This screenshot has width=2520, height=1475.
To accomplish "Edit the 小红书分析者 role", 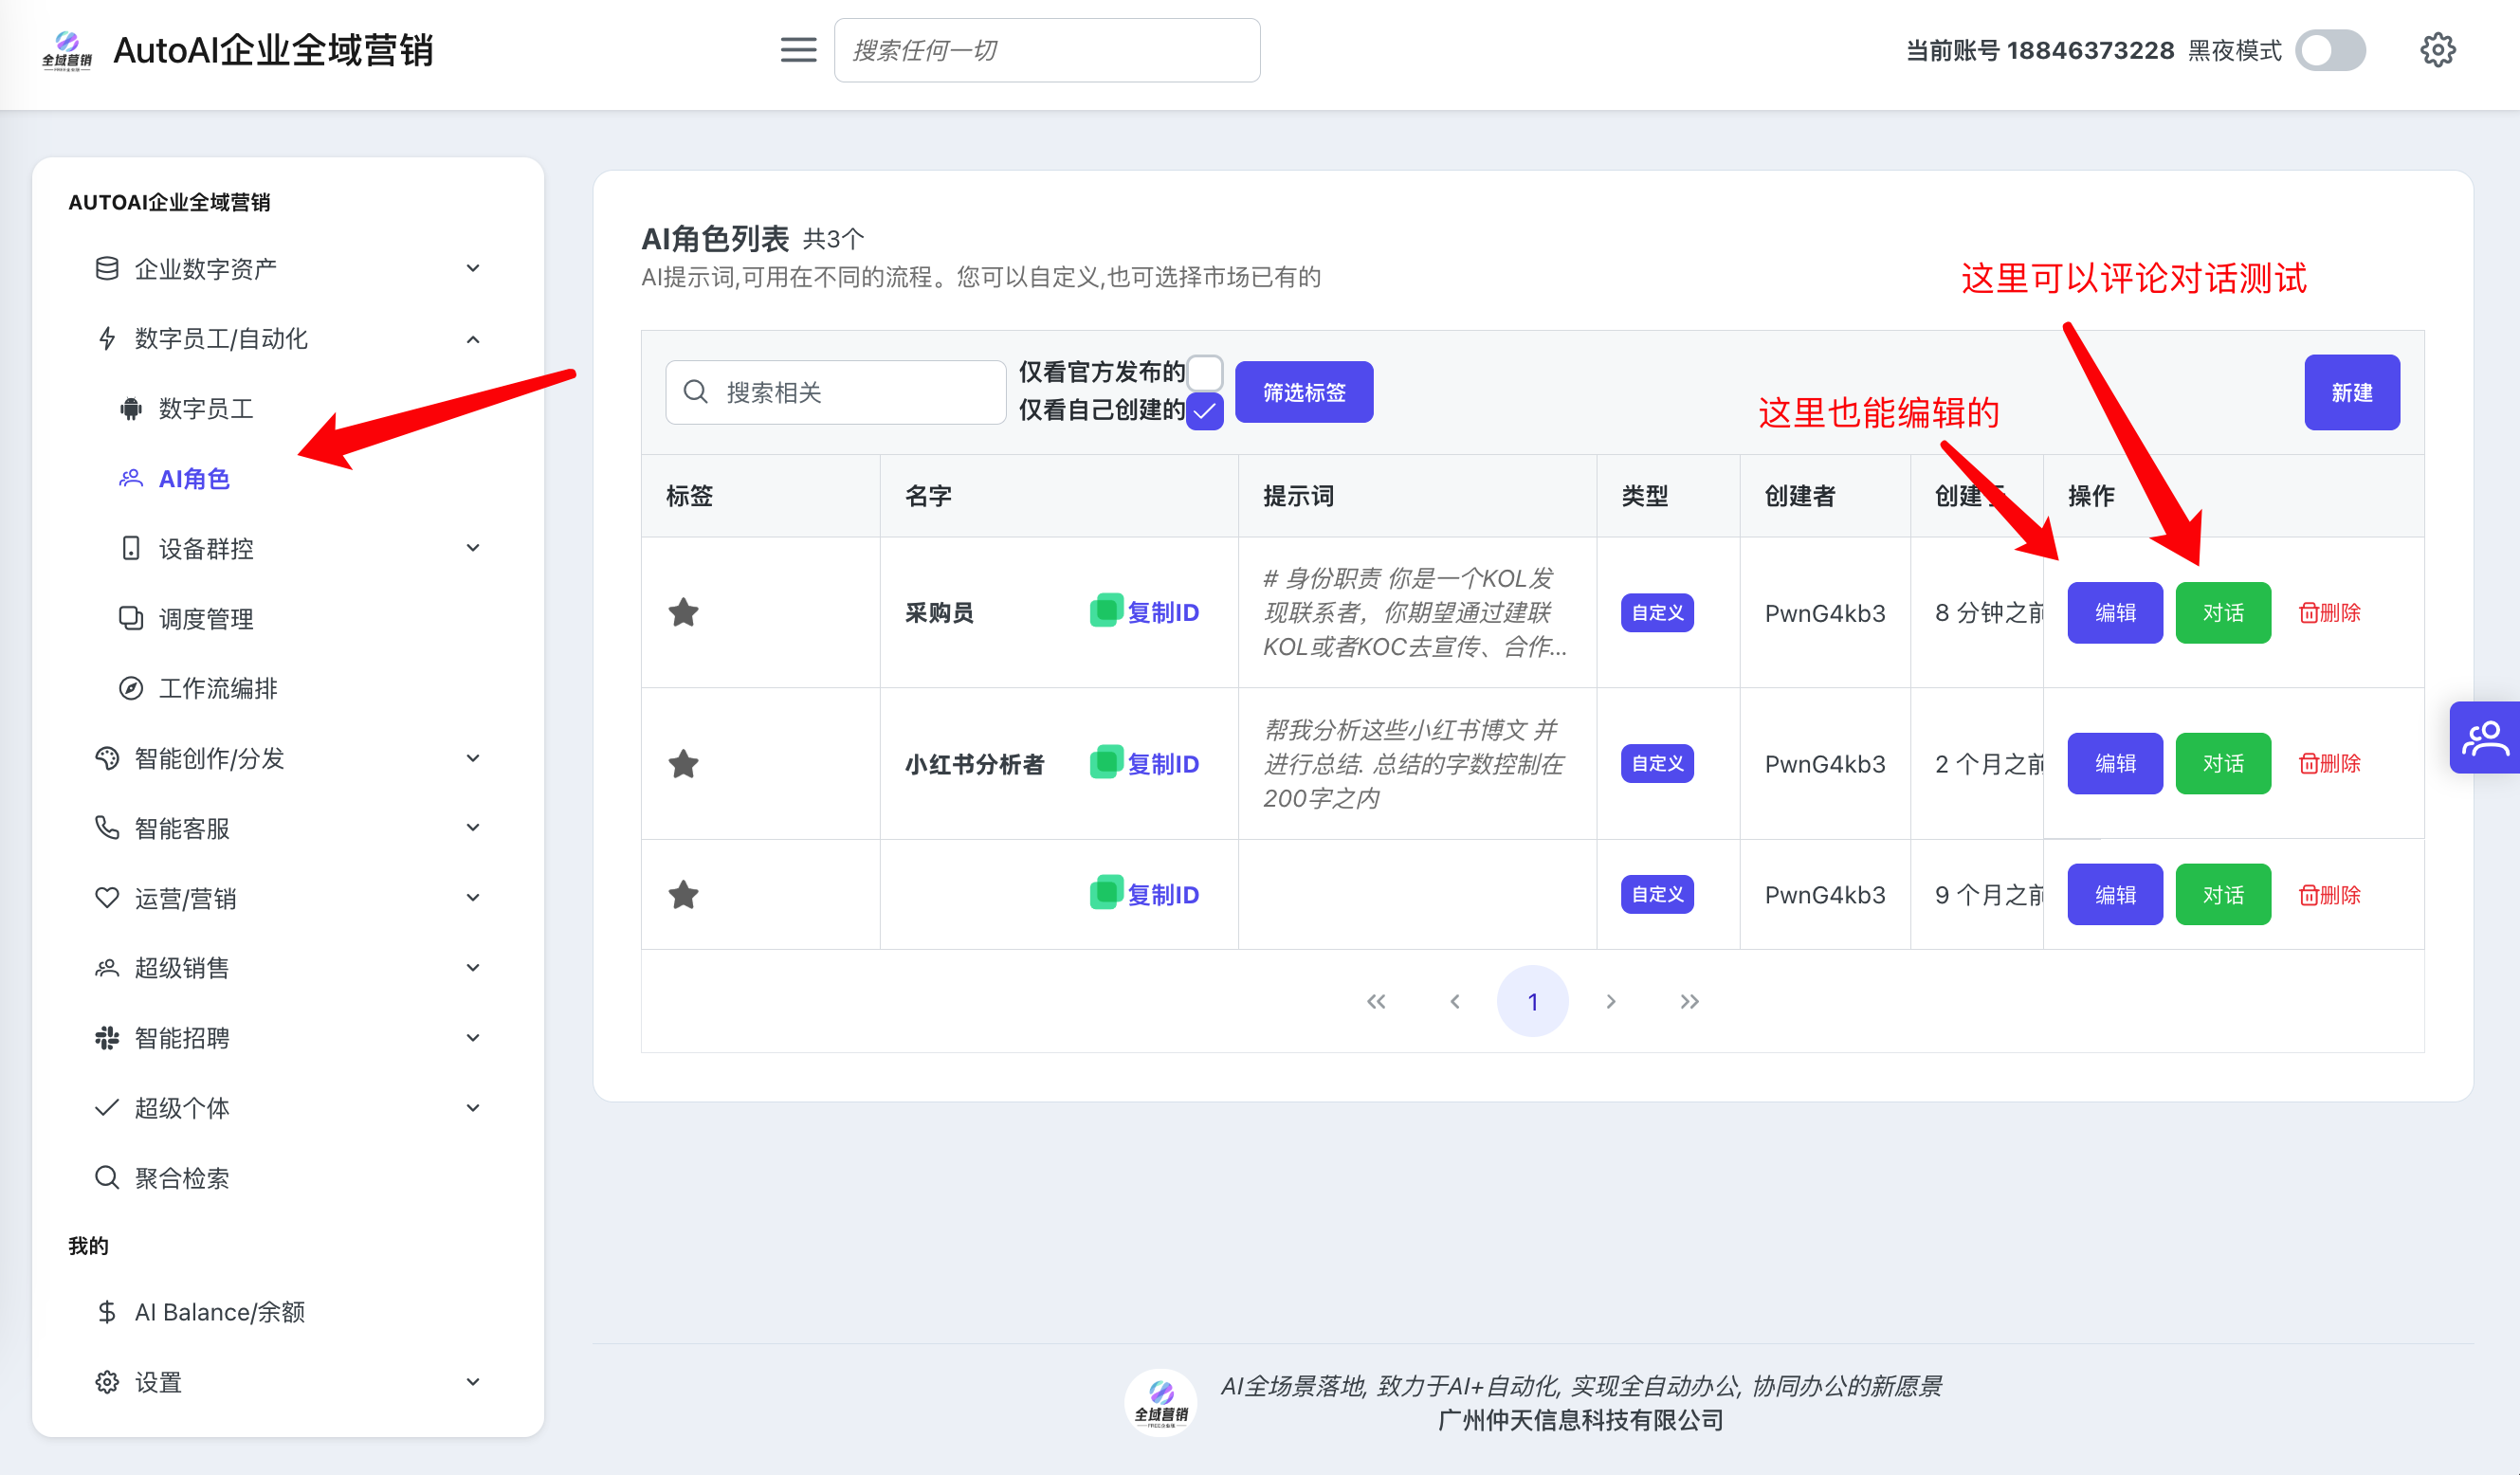I will 2115,763.
